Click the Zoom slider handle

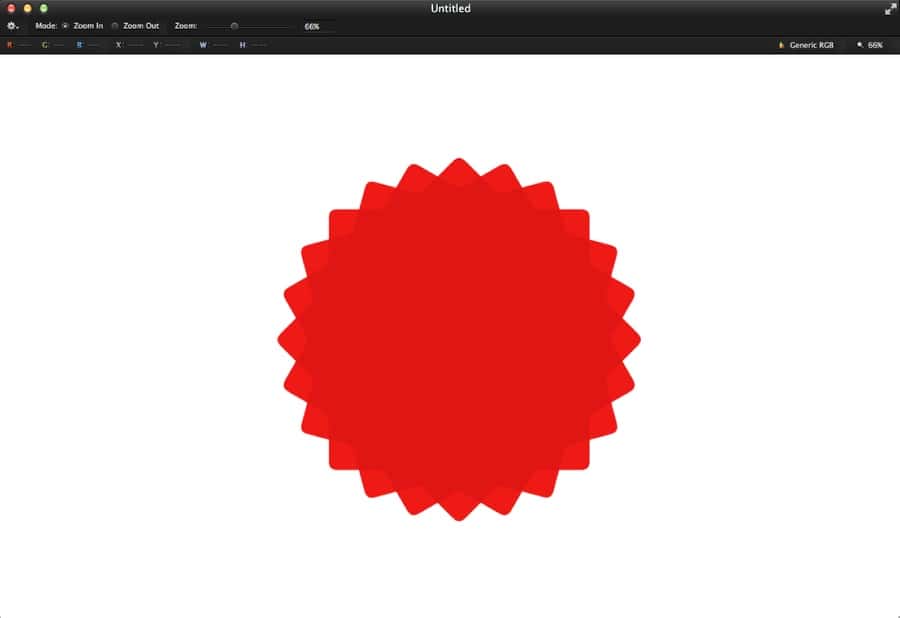234,26
